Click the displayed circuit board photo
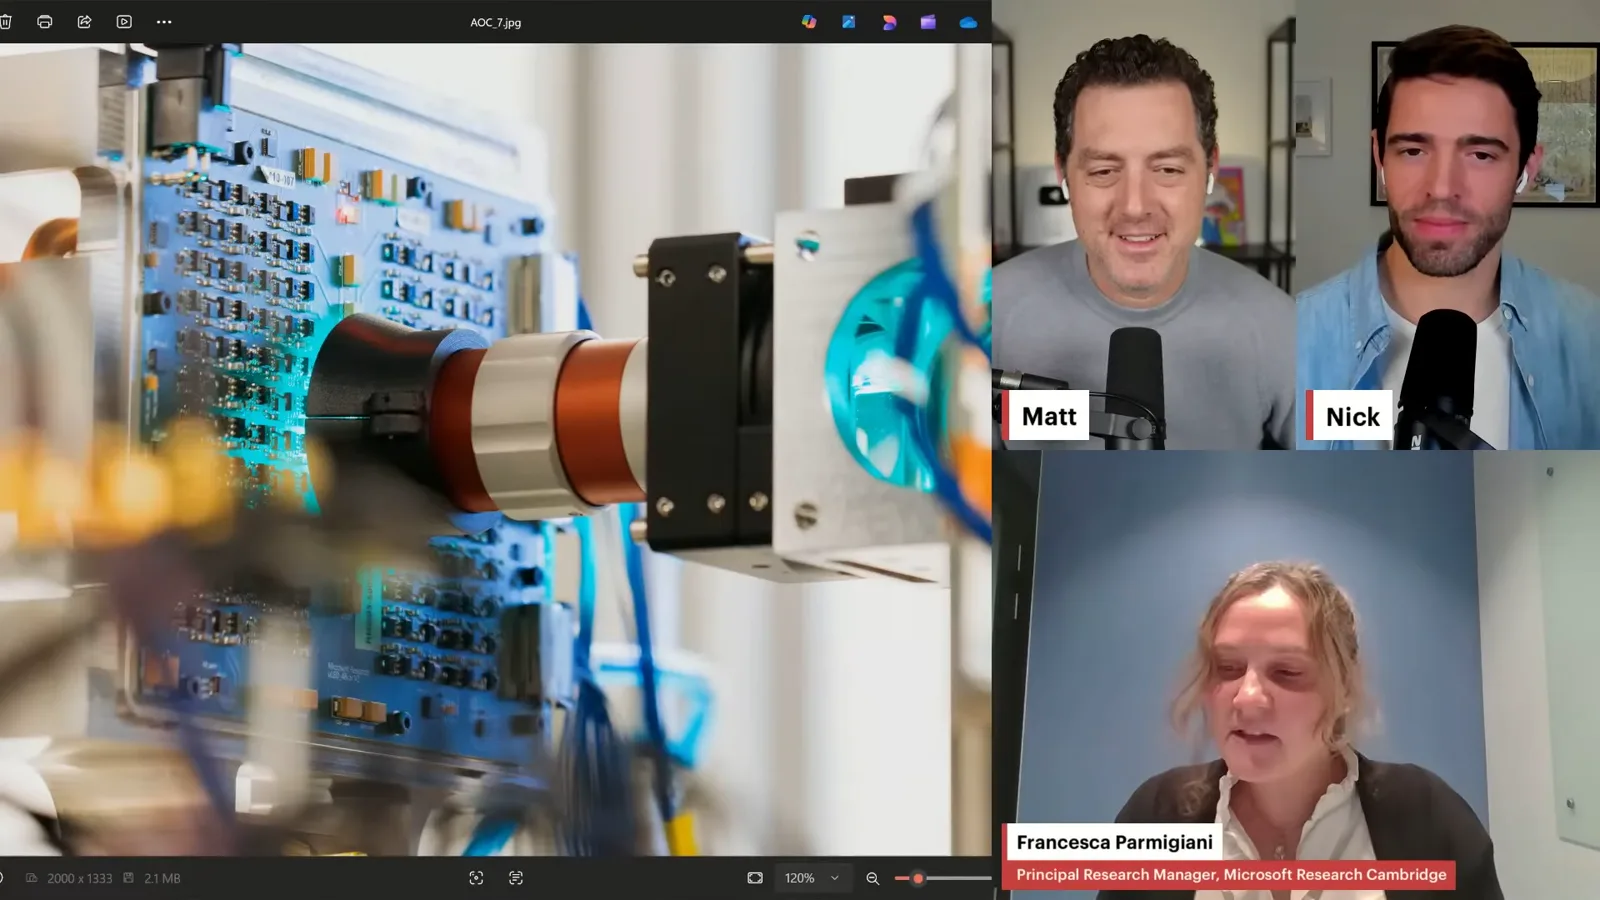This screenshot has height=900, width=1600. click(495, 449)
